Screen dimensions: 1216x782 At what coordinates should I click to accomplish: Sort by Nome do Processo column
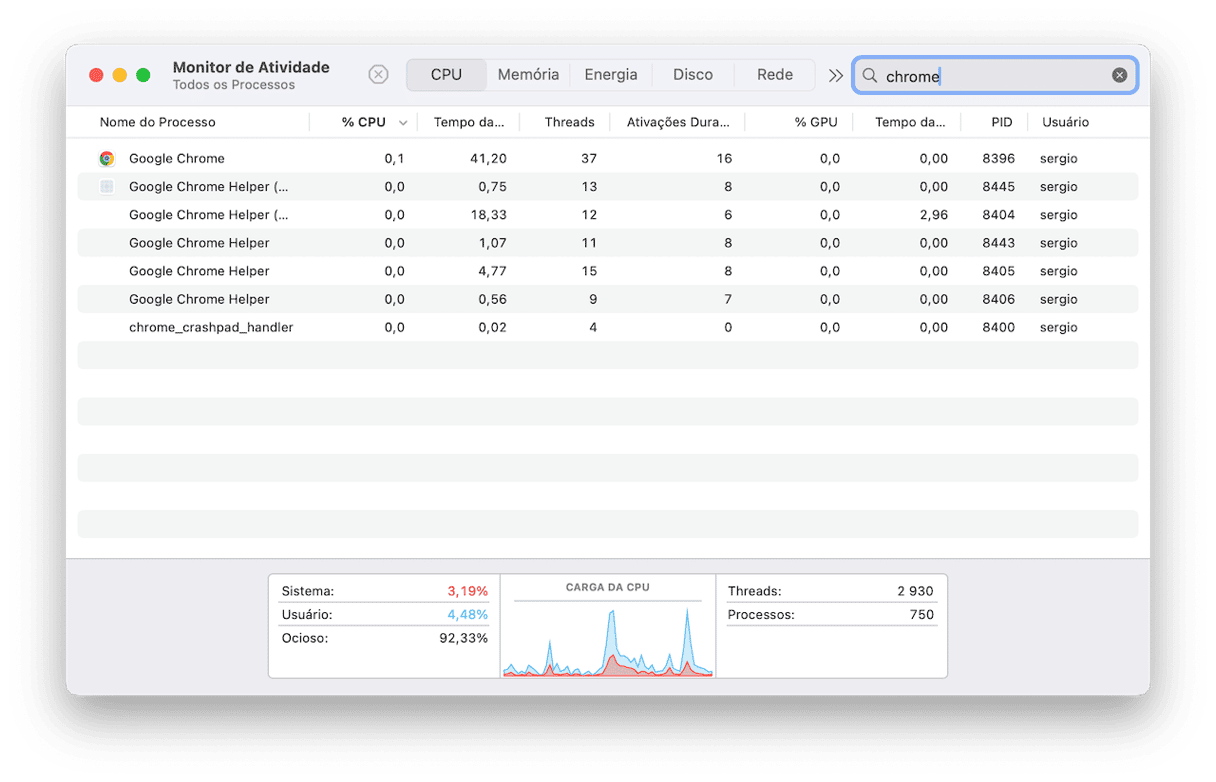point(158,122)
